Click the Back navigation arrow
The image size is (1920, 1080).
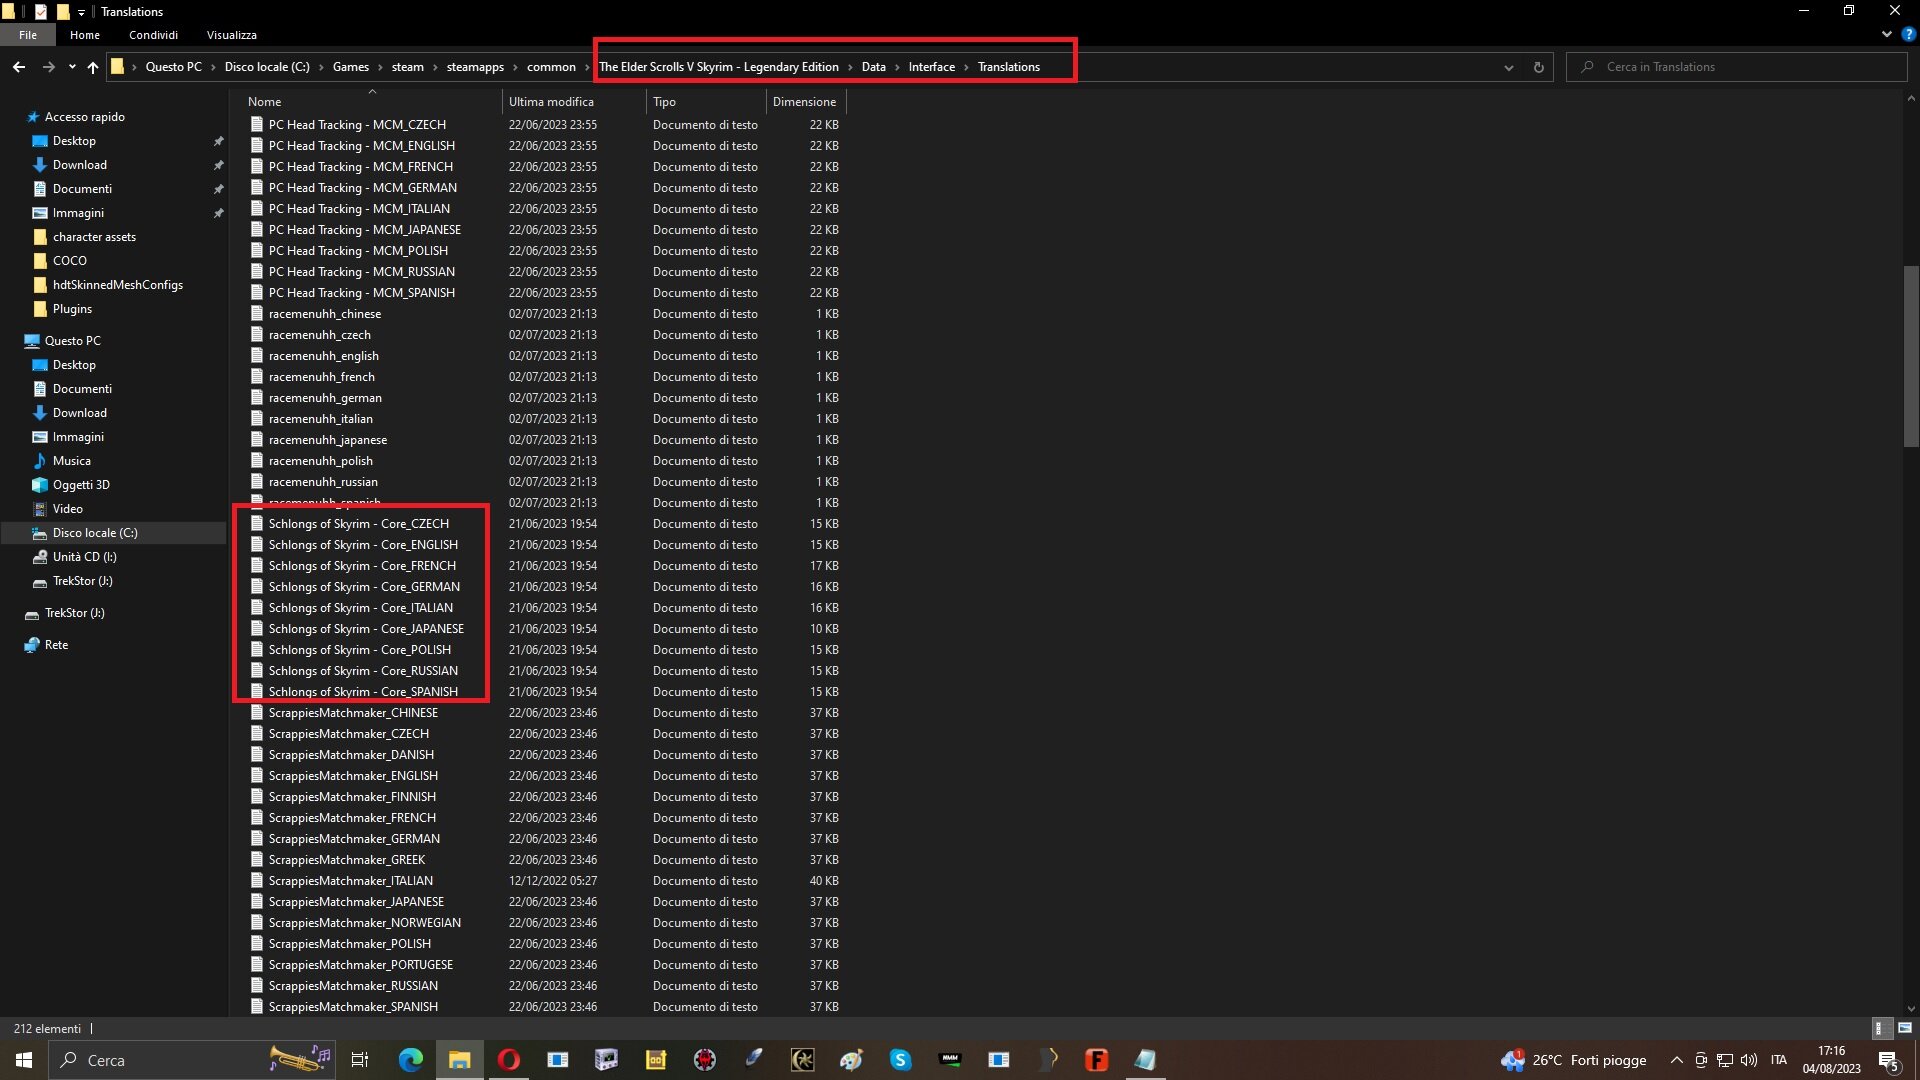click(x=19, y=67)
